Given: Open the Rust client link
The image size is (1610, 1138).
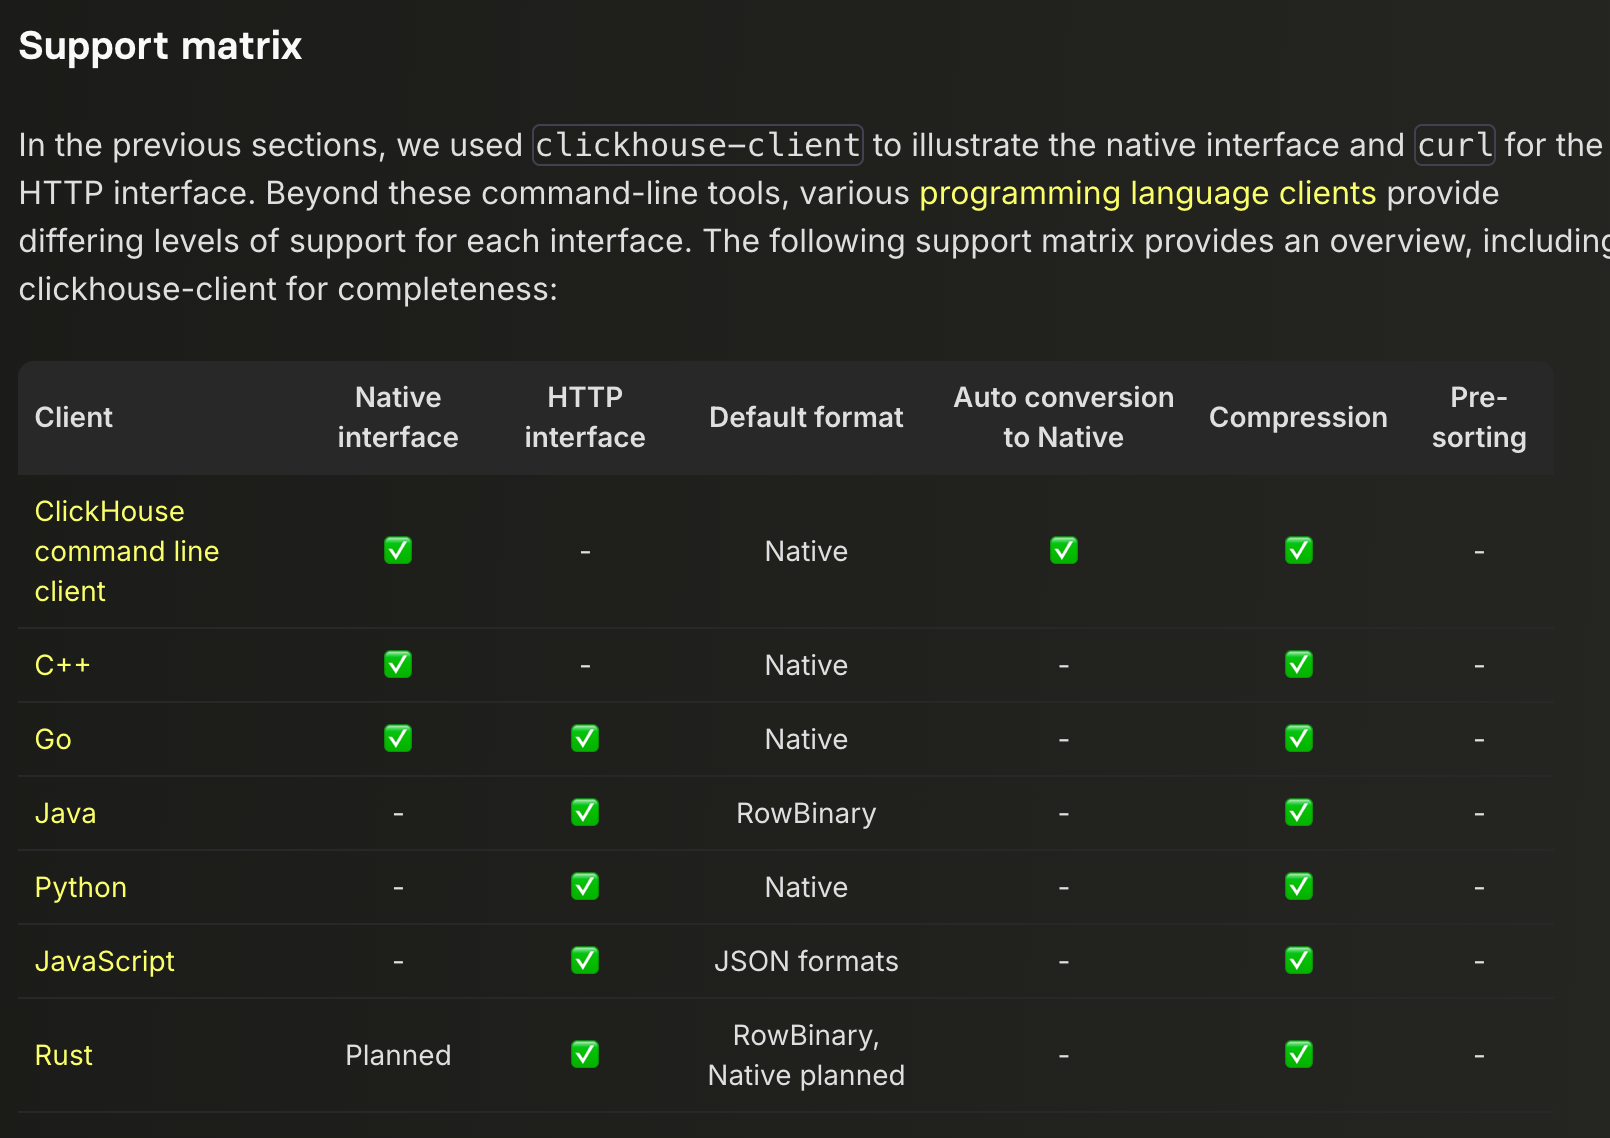Looking at the screenshot, I should (63, 1055).
